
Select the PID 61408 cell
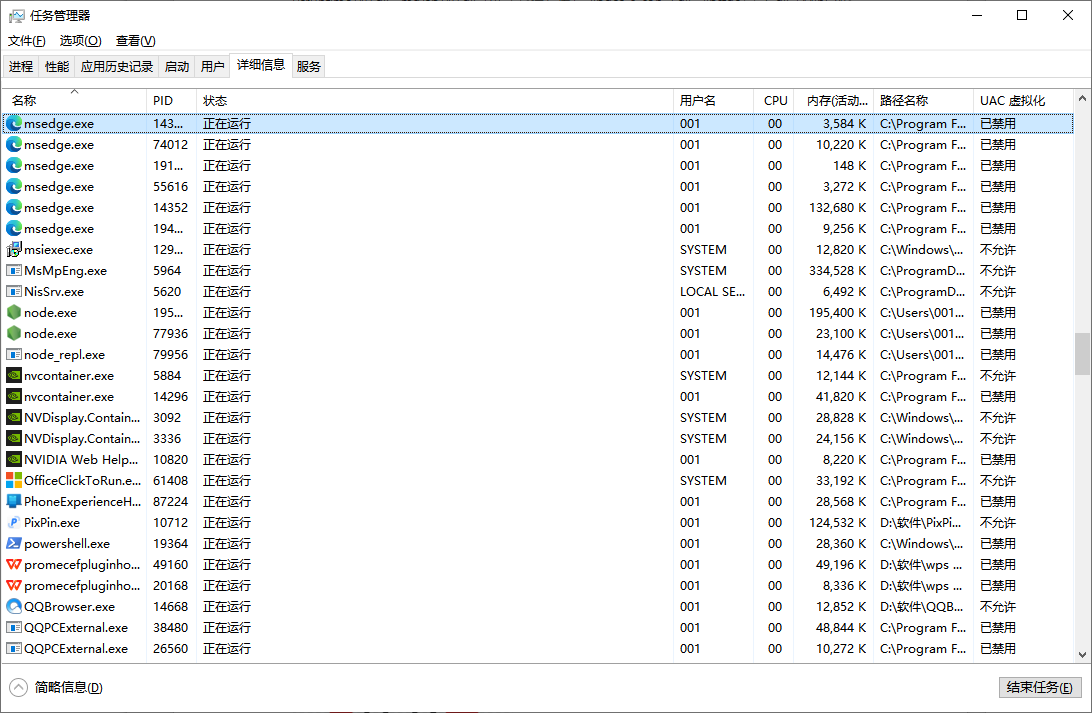click(x=171, y=480)
